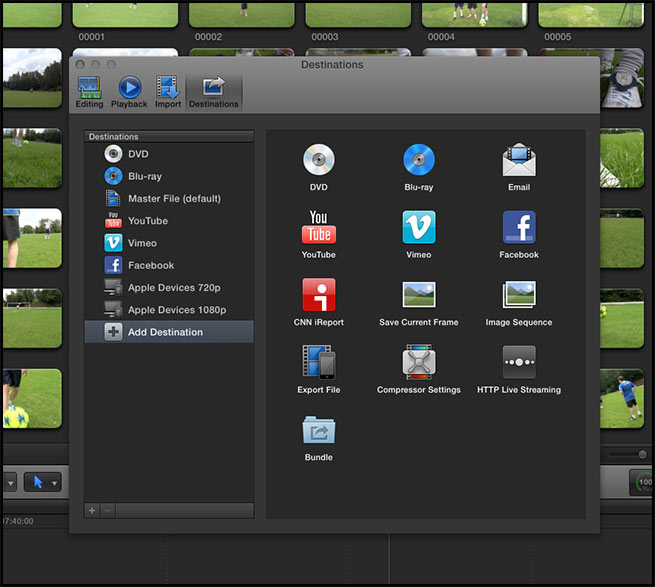Choose the Email envelope destination icon
The height and width of the screenshot is (587, 655).
point(519,160)
